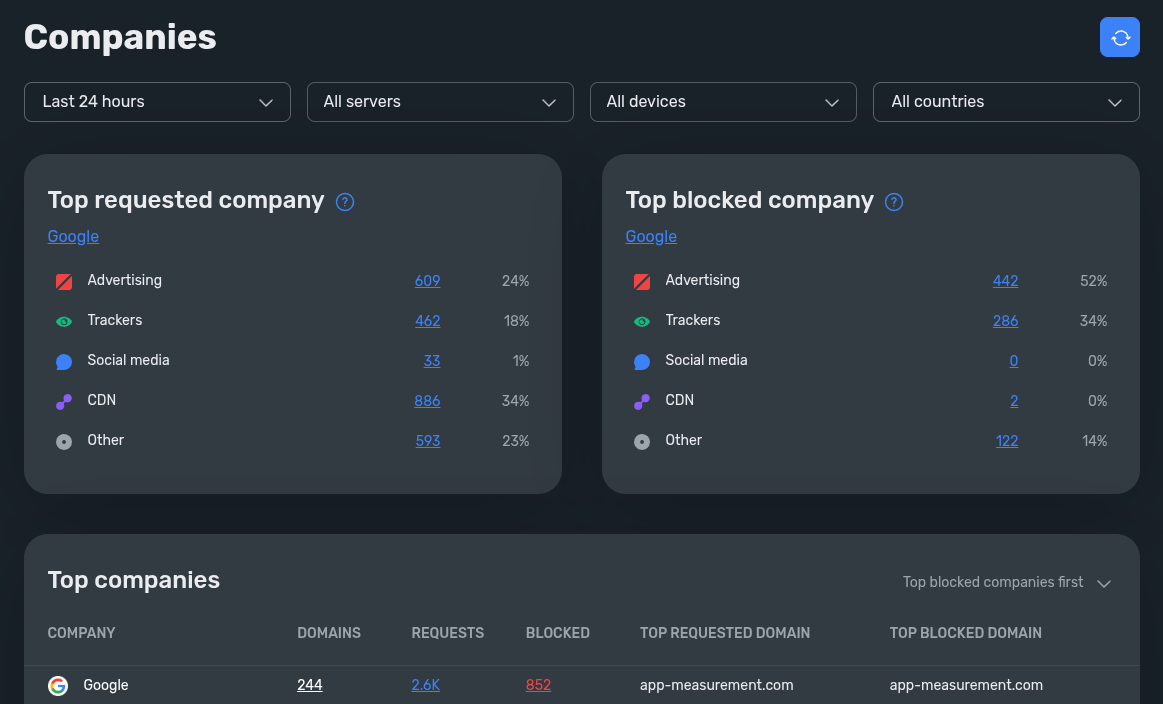Open the All devices dropdown
The image size is (1163, 704).
pyautogui.click(x=723, y=102)
